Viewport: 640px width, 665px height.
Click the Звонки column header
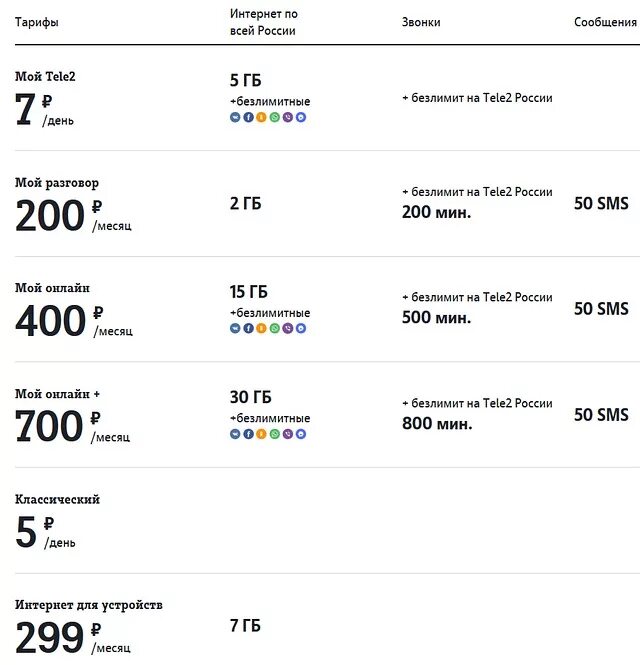point(420,22)
